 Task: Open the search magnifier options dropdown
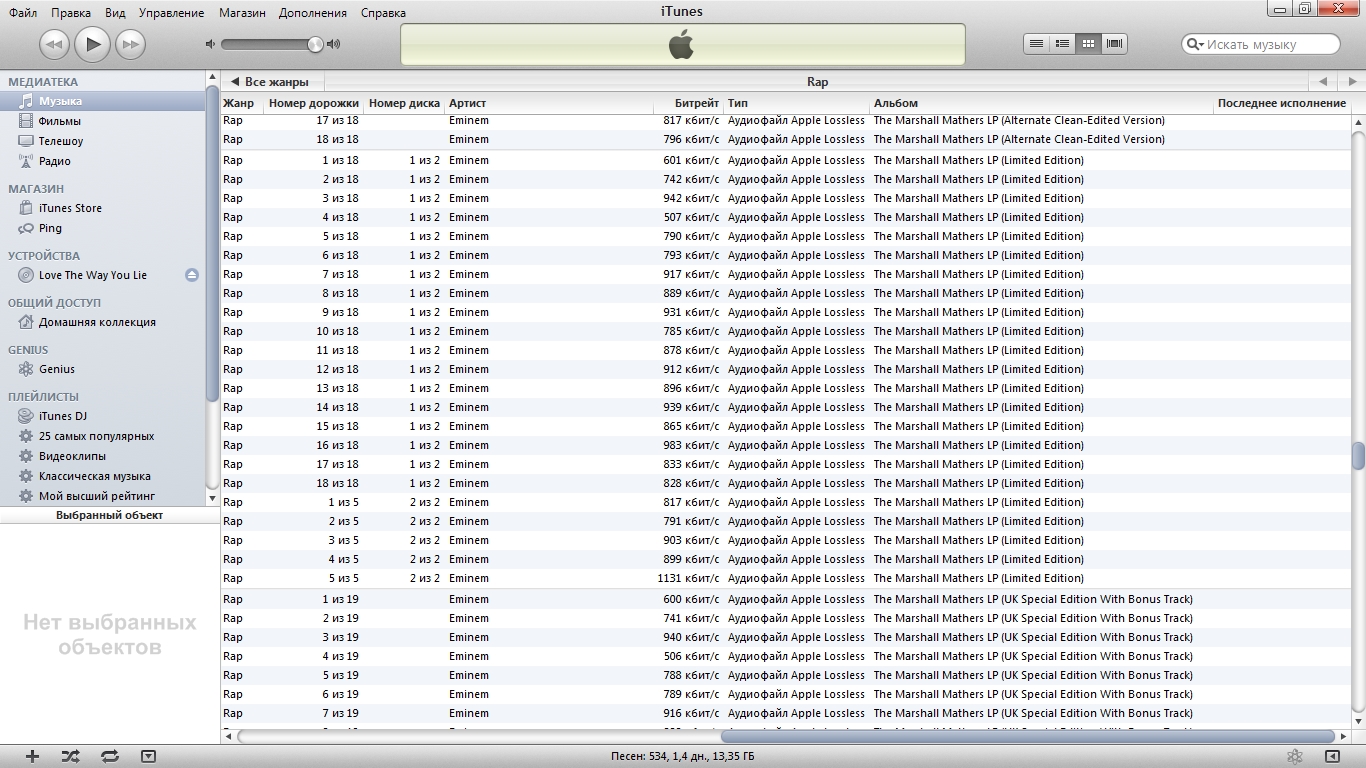[x=1194, y=44]
